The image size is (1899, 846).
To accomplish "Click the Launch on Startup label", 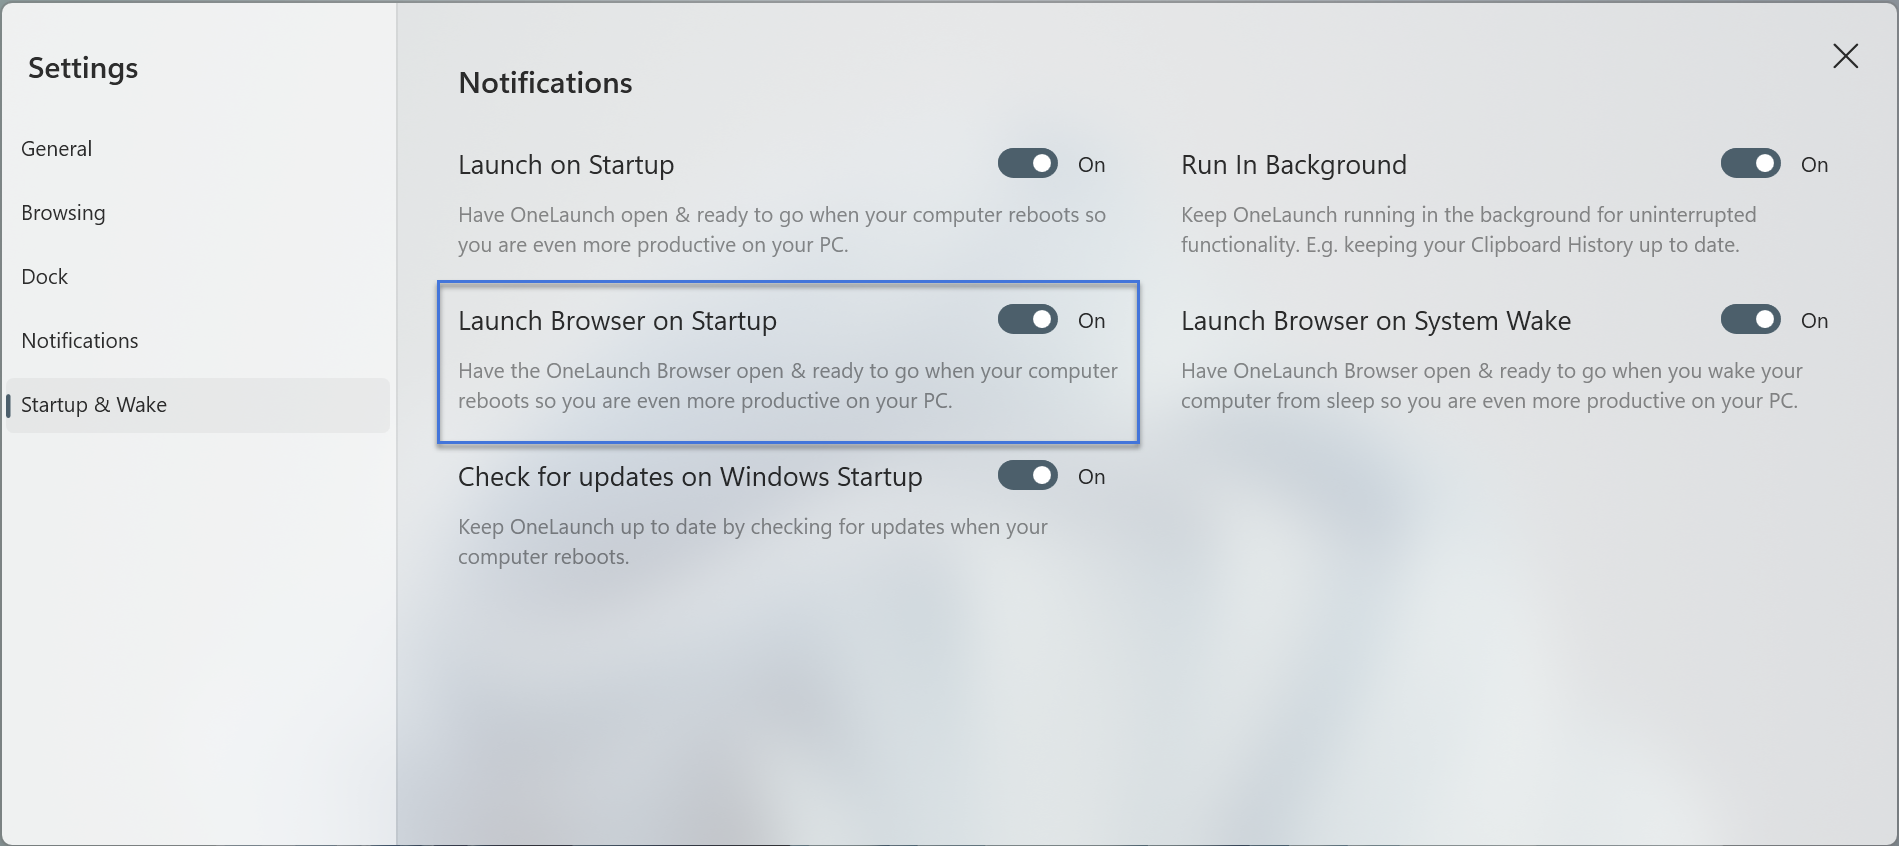I will point(566,165).
